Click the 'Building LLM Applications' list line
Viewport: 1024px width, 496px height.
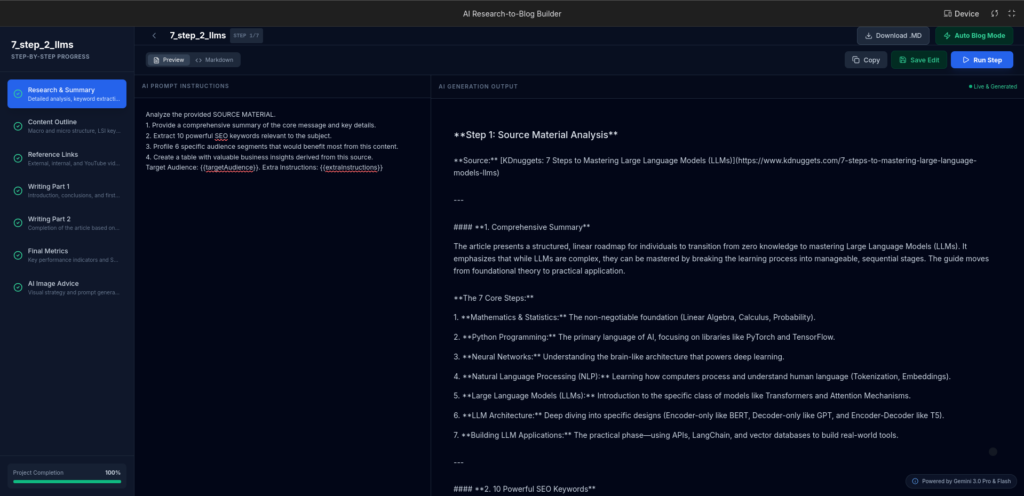point(676,435)
